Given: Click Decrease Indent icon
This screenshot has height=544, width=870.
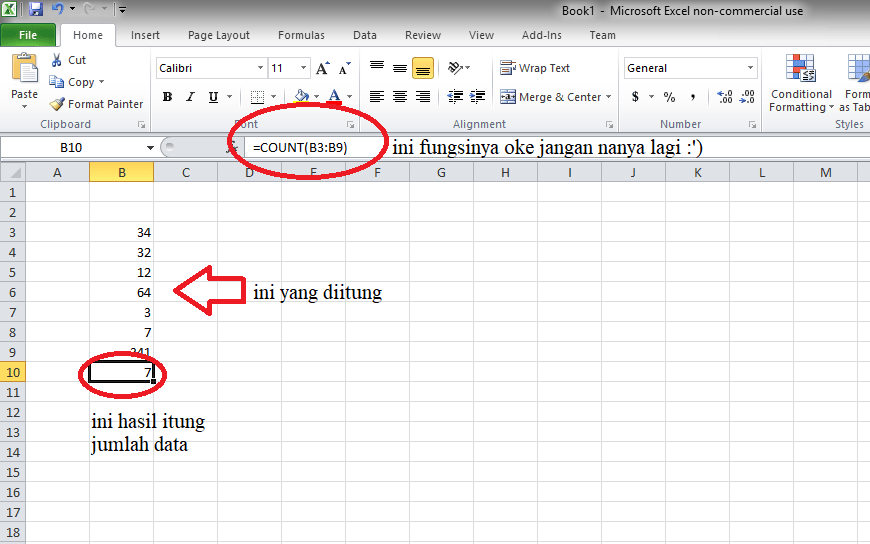Looking at the screenshot, I should click(455, 97).
